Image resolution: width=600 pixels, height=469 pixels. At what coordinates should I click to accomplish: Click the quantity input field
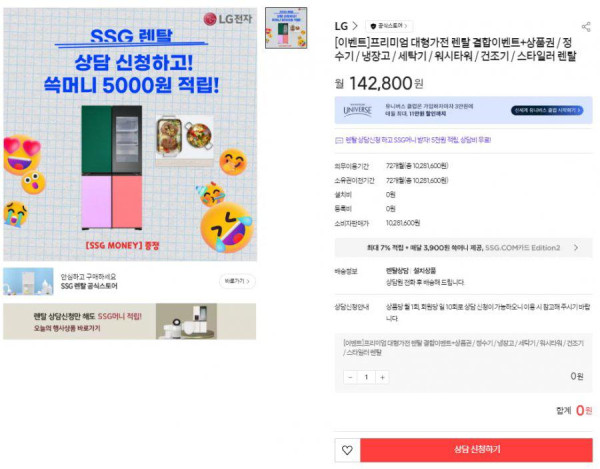point(366,377)
